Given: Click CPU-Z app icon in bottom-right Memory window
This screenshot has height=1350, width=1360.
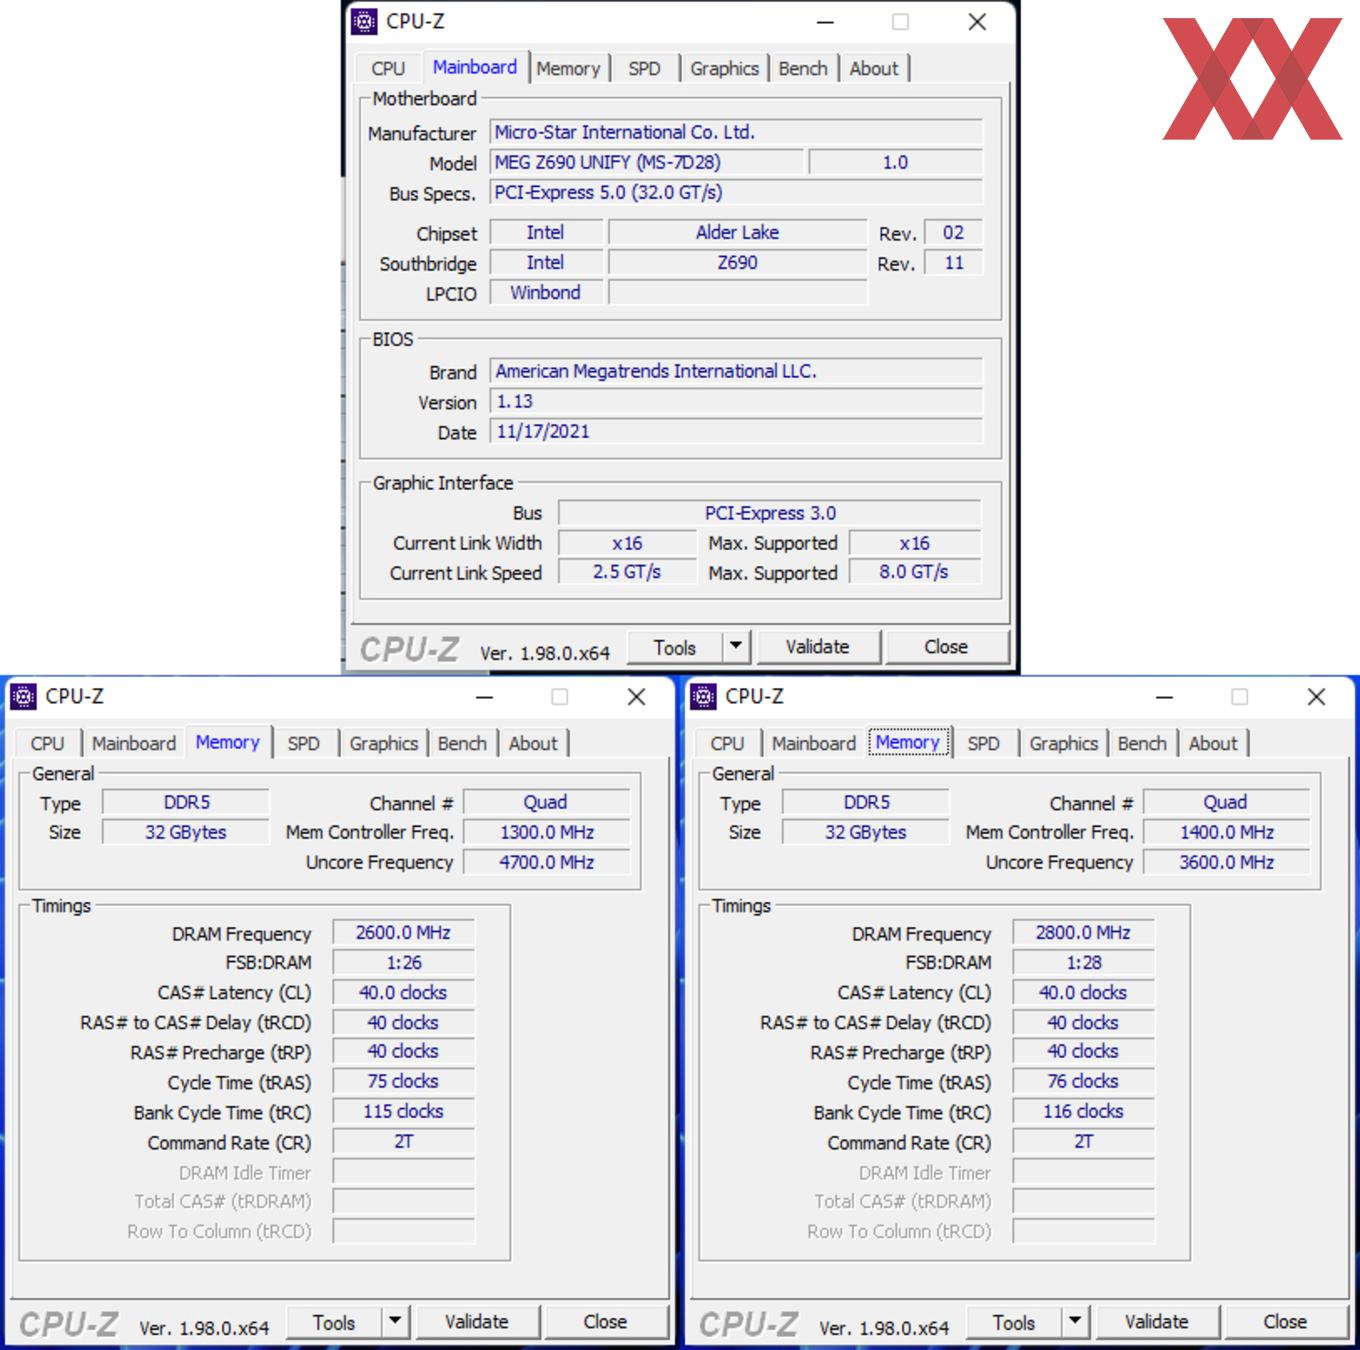Looking at the screenshot, I should click(x=704, y=696).
